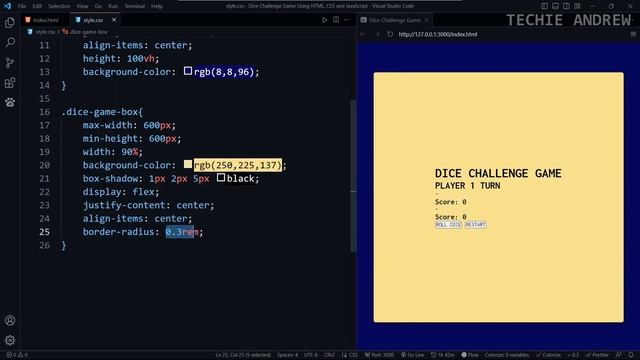Image resolution: width=640 pixels, height=360 pixels.
Task: Open the Help menu
Action: (157, 6)
